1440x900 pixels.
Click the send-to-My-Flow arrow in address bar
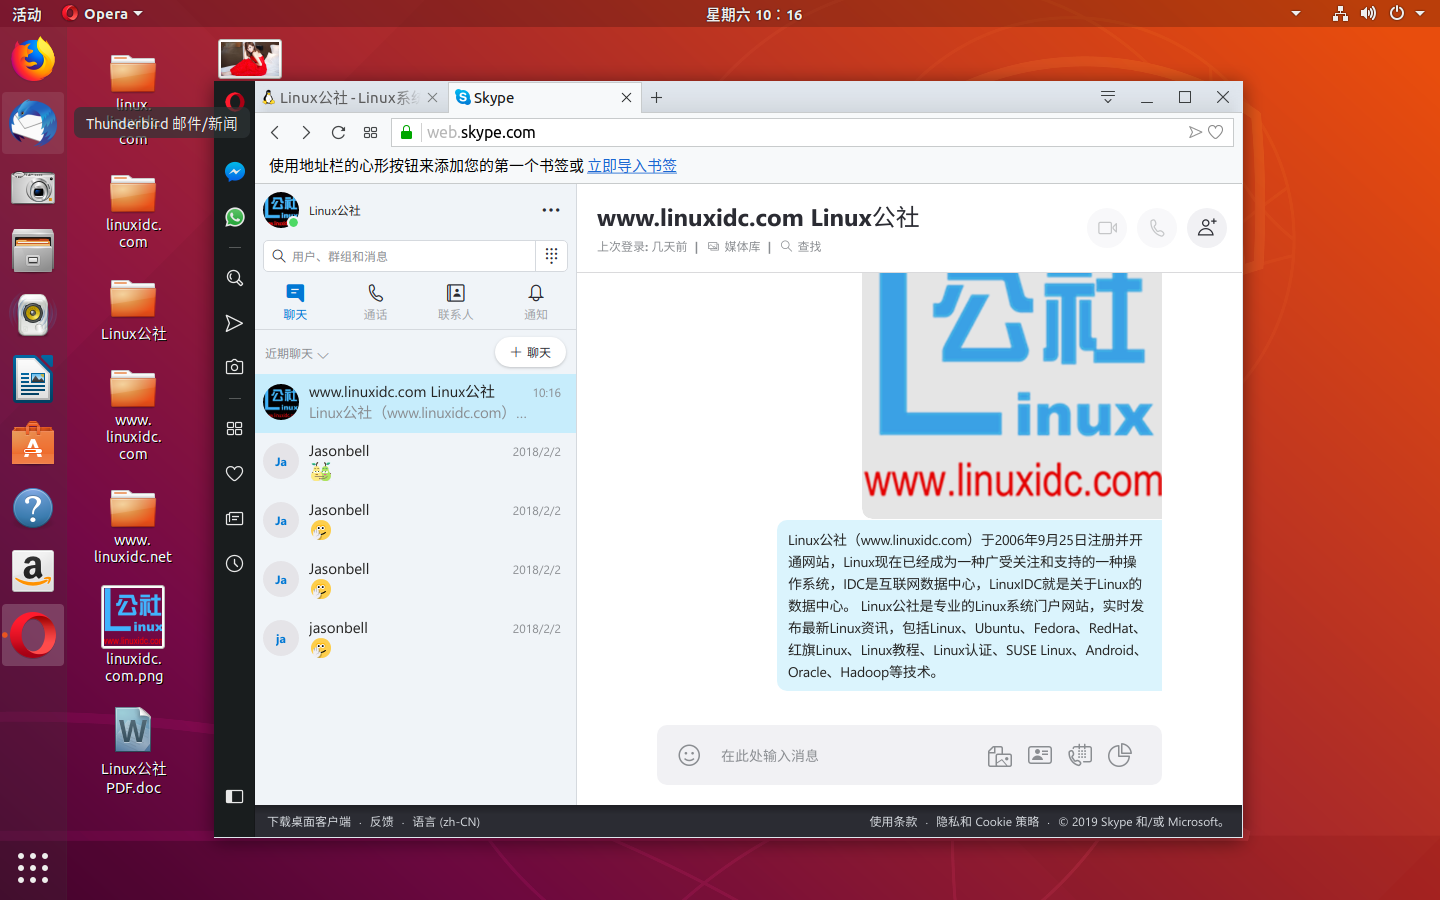[1195, 132]
